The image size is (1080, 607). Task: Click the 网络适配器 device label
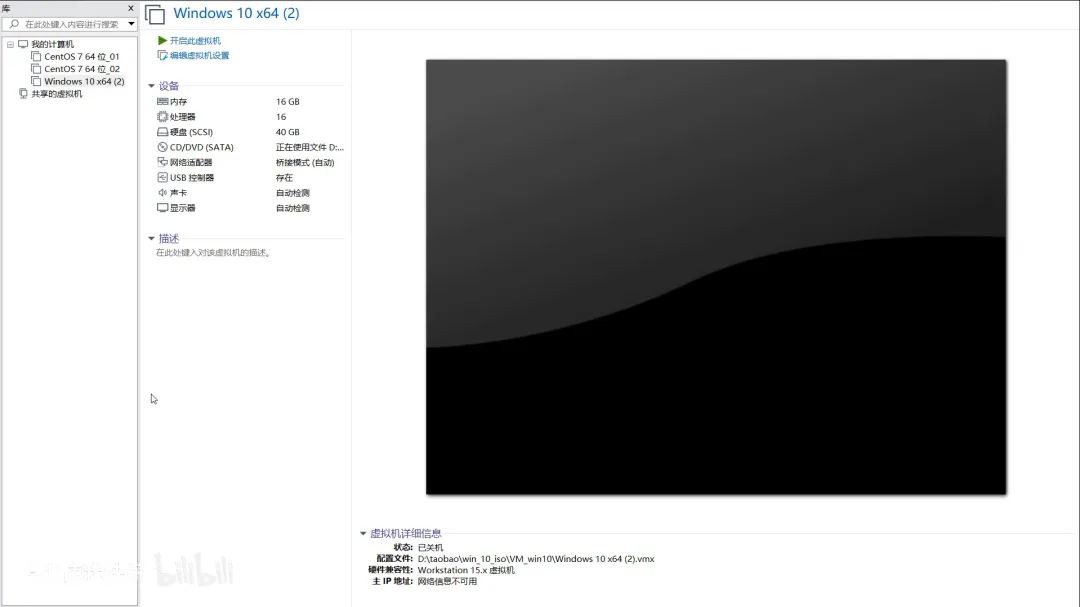[x=191, y=163]
